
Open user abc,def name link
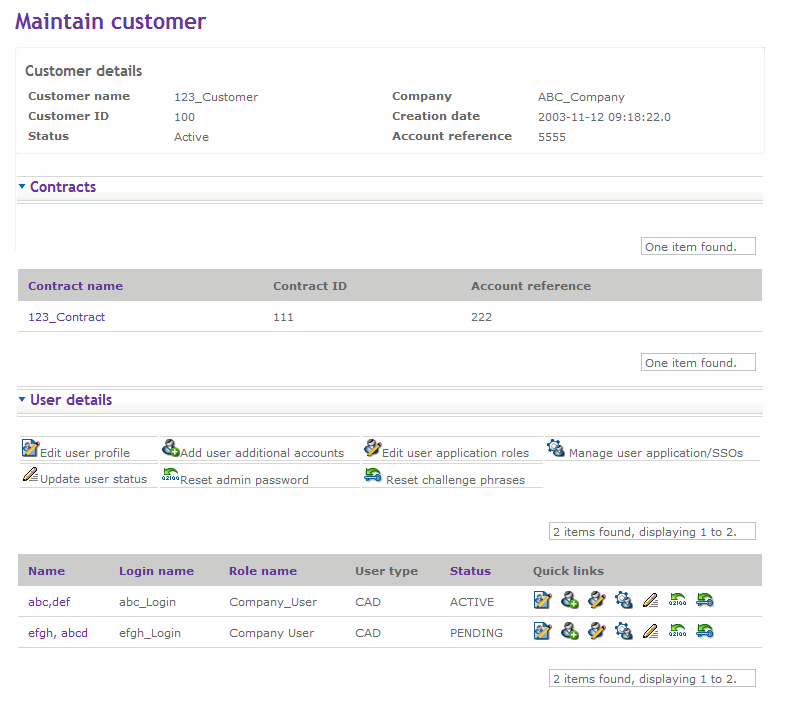point(49,602)
